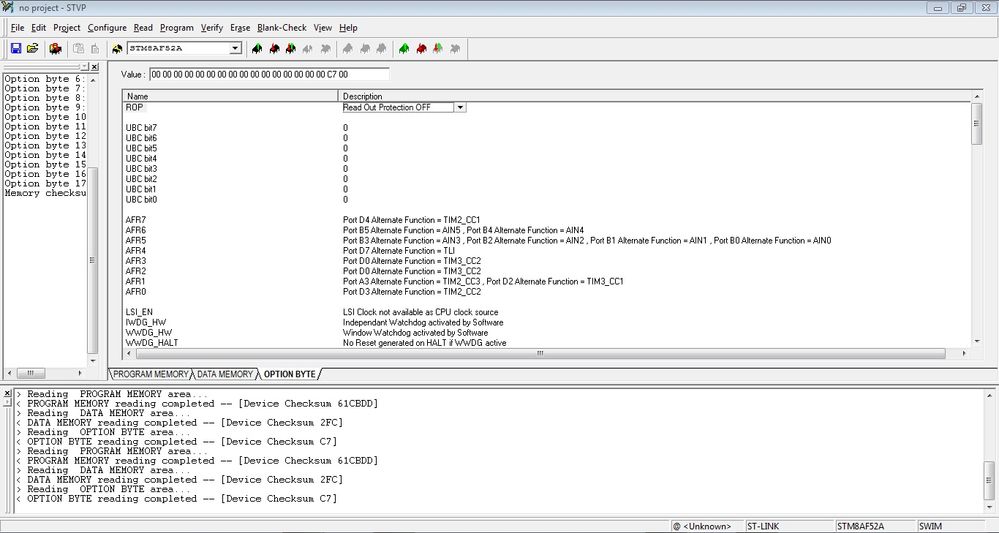Screen dimensions: 999x533
Task: Click the grayed Copy toolbar icon
Action: [78, 48]
